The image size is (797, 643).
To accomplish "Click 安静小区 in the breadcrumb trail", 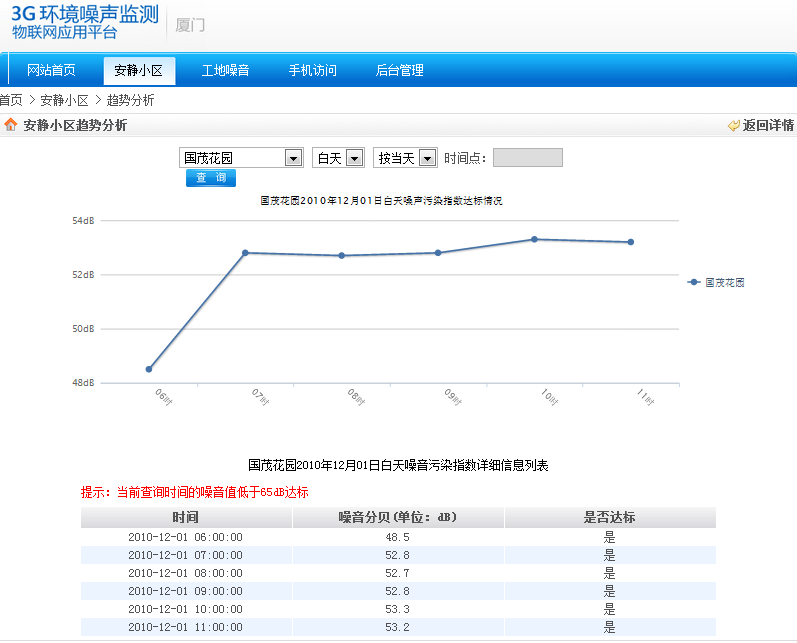I will (x=64, y=100).
